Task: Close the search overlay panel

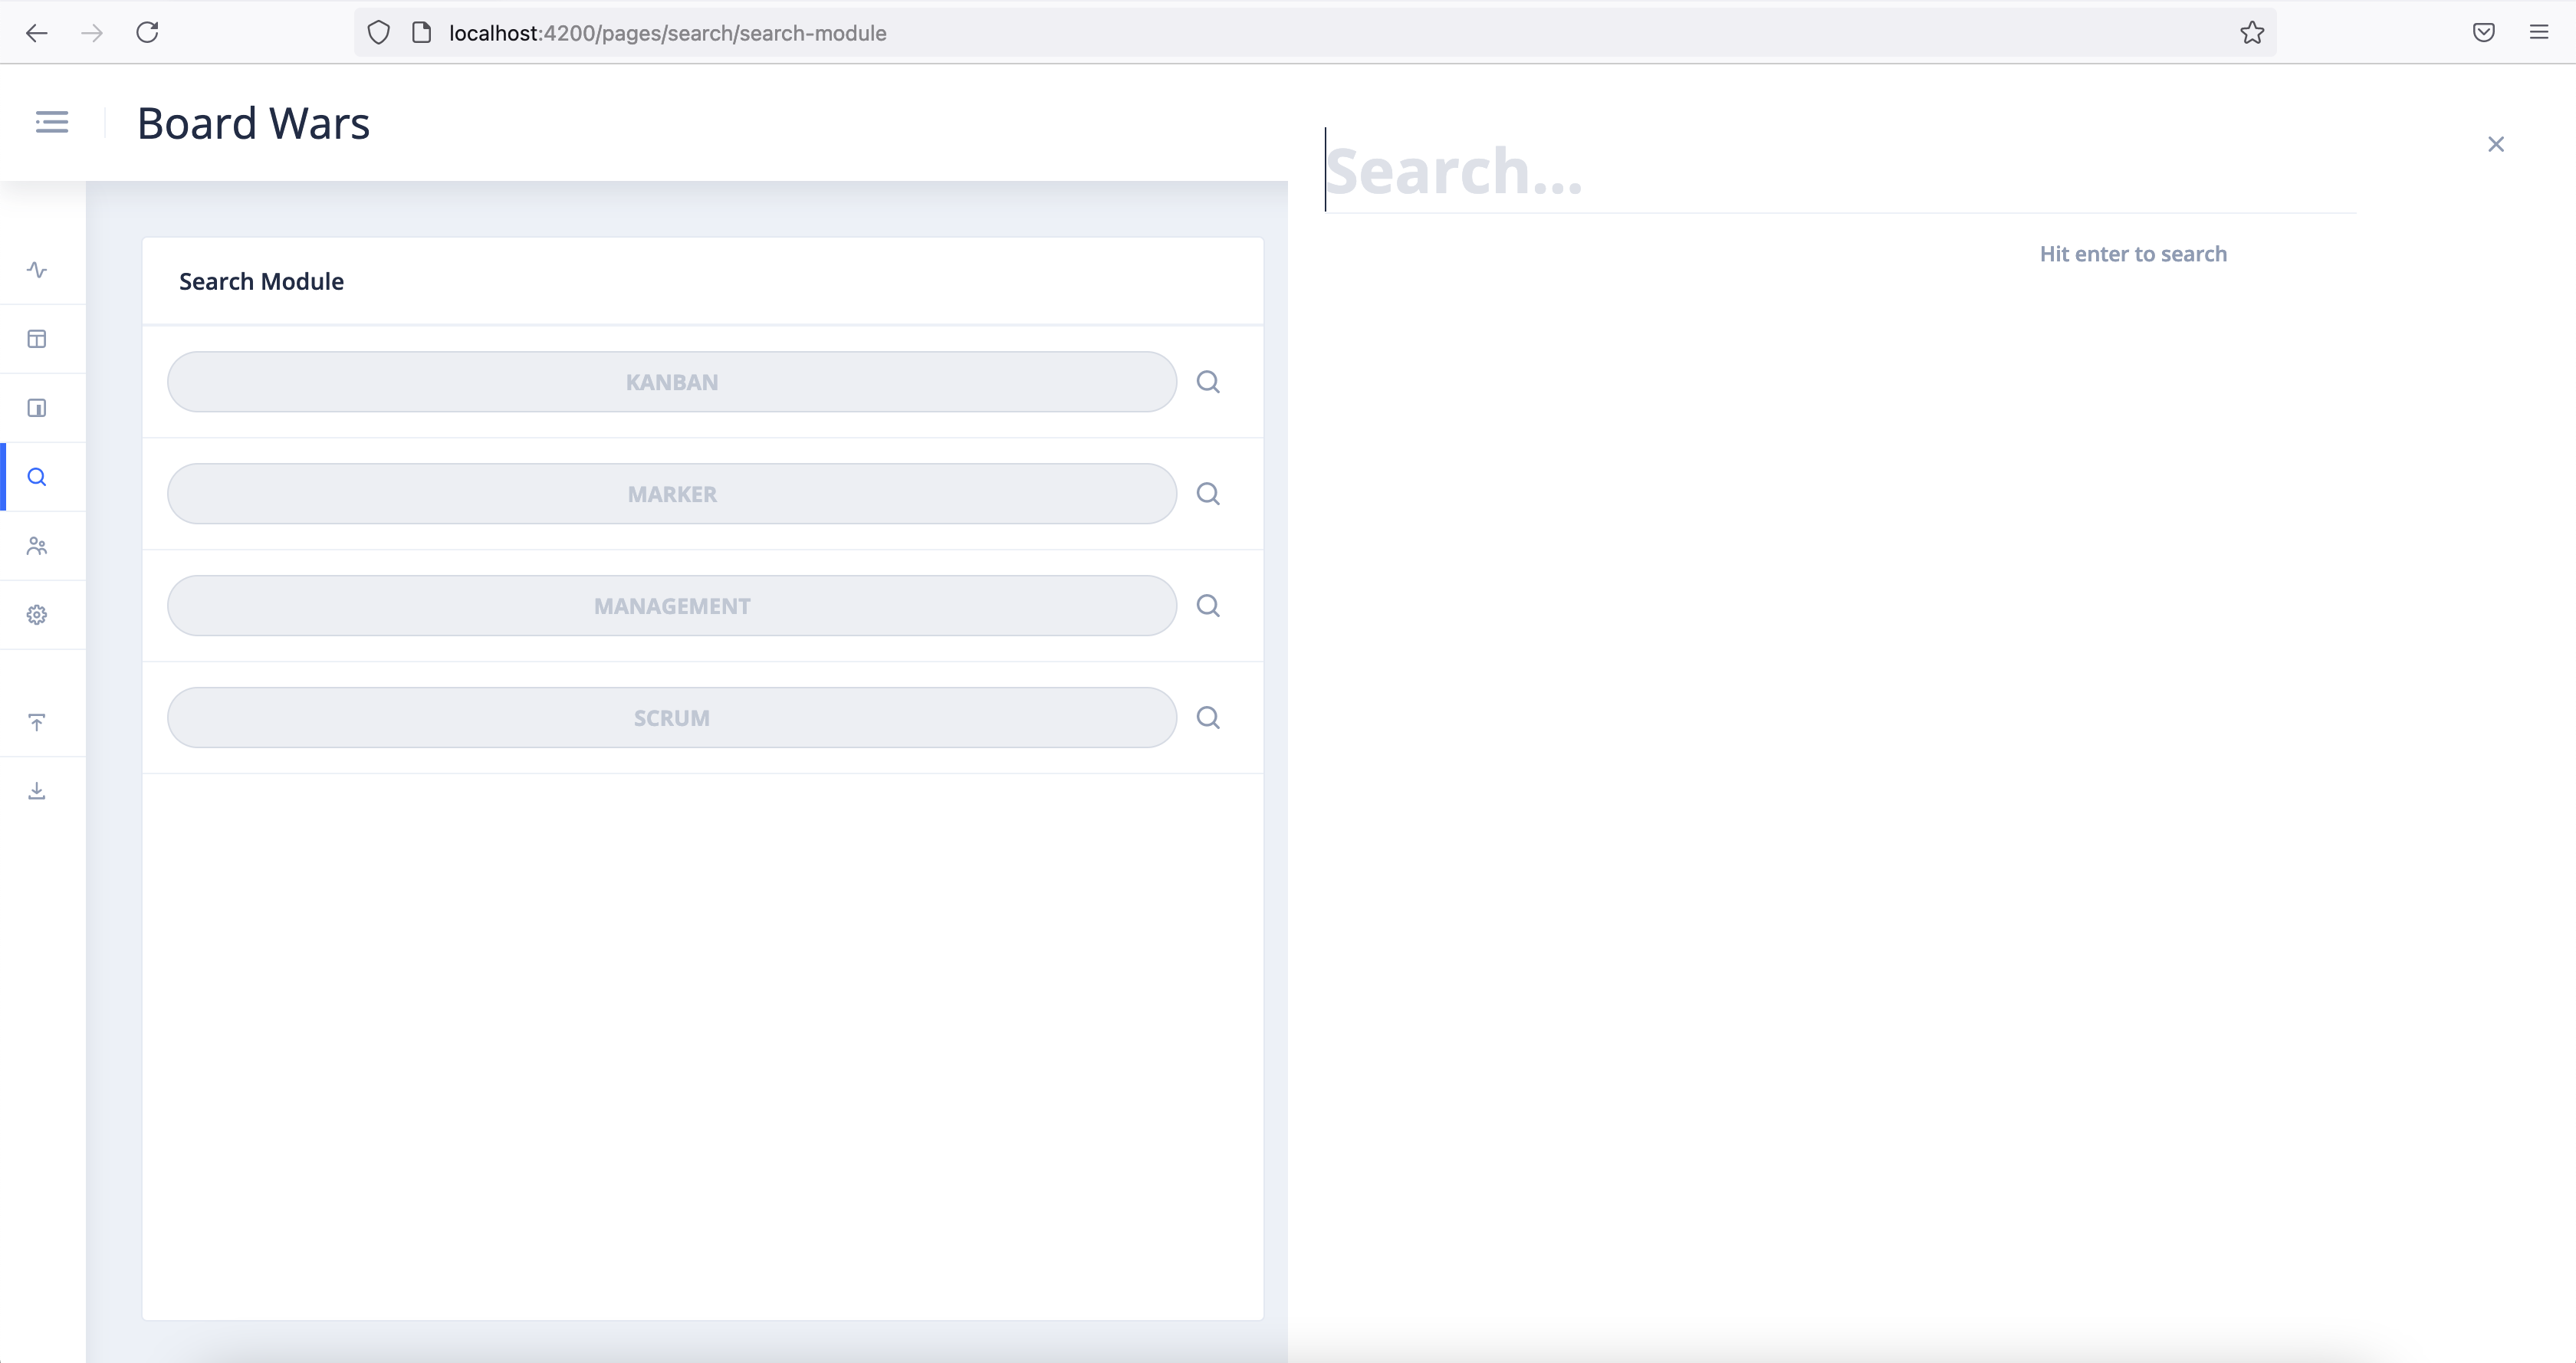Action: pos(2496,144)
